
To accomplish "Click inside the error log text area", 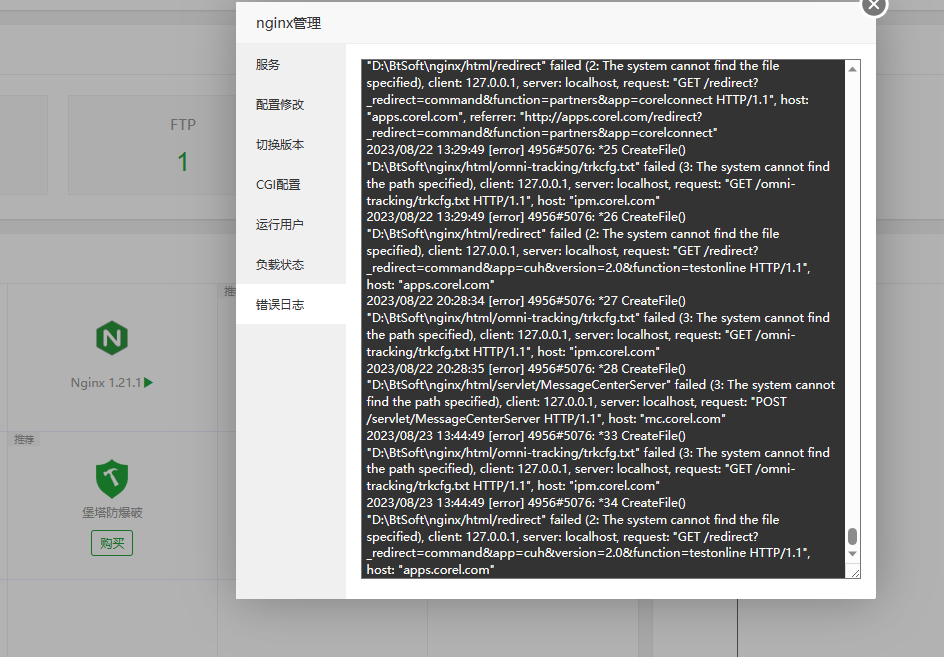I will coord(603,319).
